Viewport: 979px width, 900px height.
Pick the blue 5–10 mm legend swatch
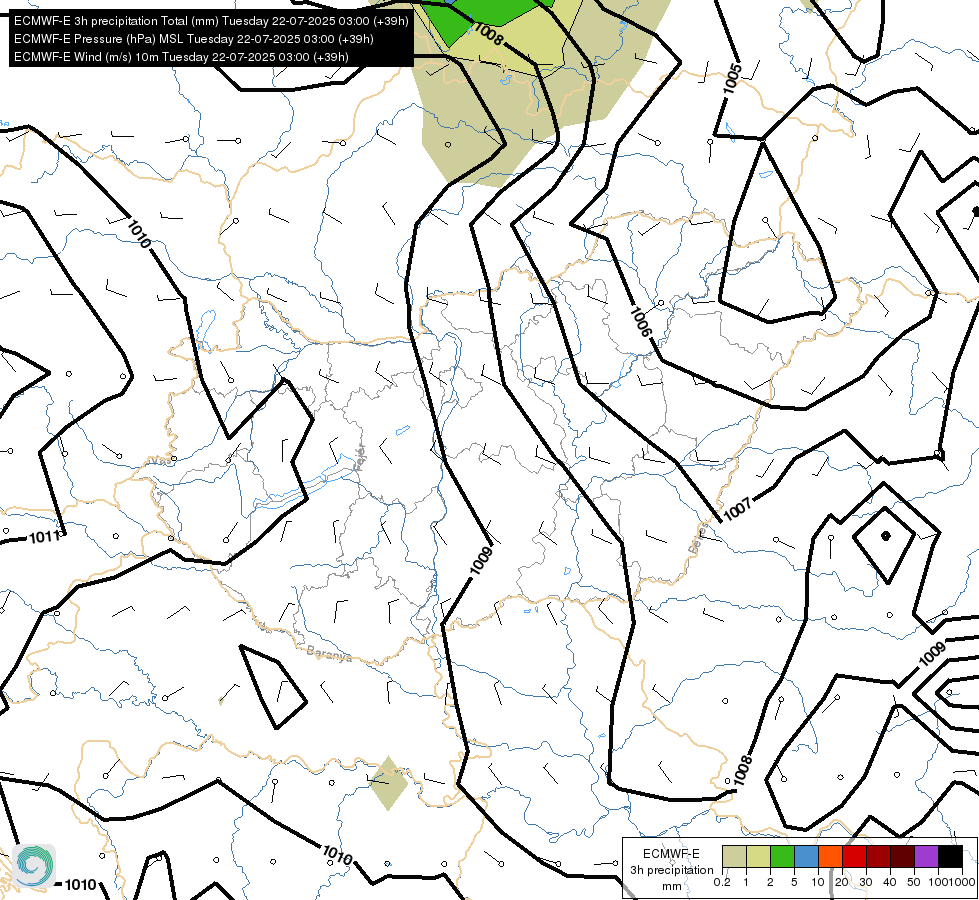click(806, 856)
